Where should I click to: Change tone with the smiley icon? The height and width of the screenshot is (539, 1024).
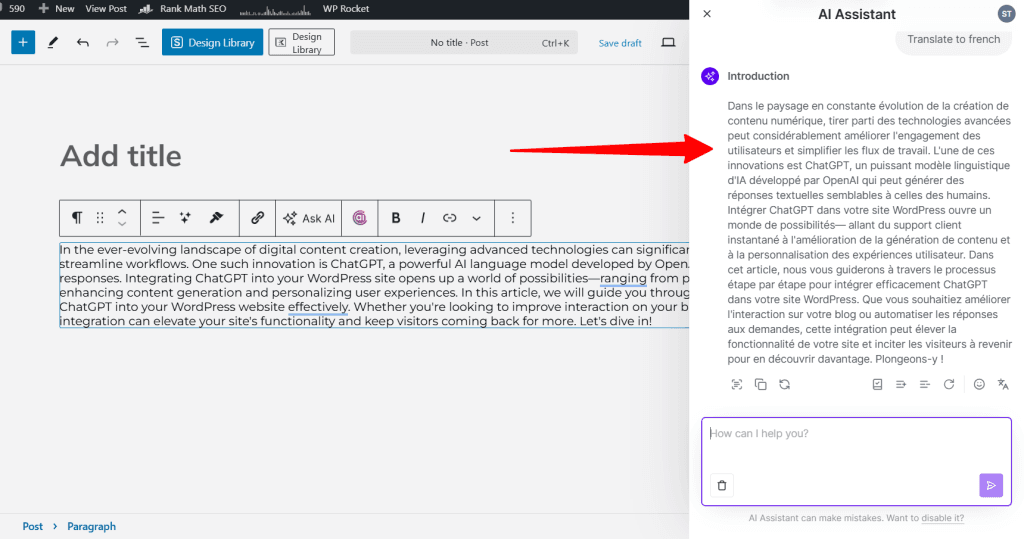pos(979,385)
